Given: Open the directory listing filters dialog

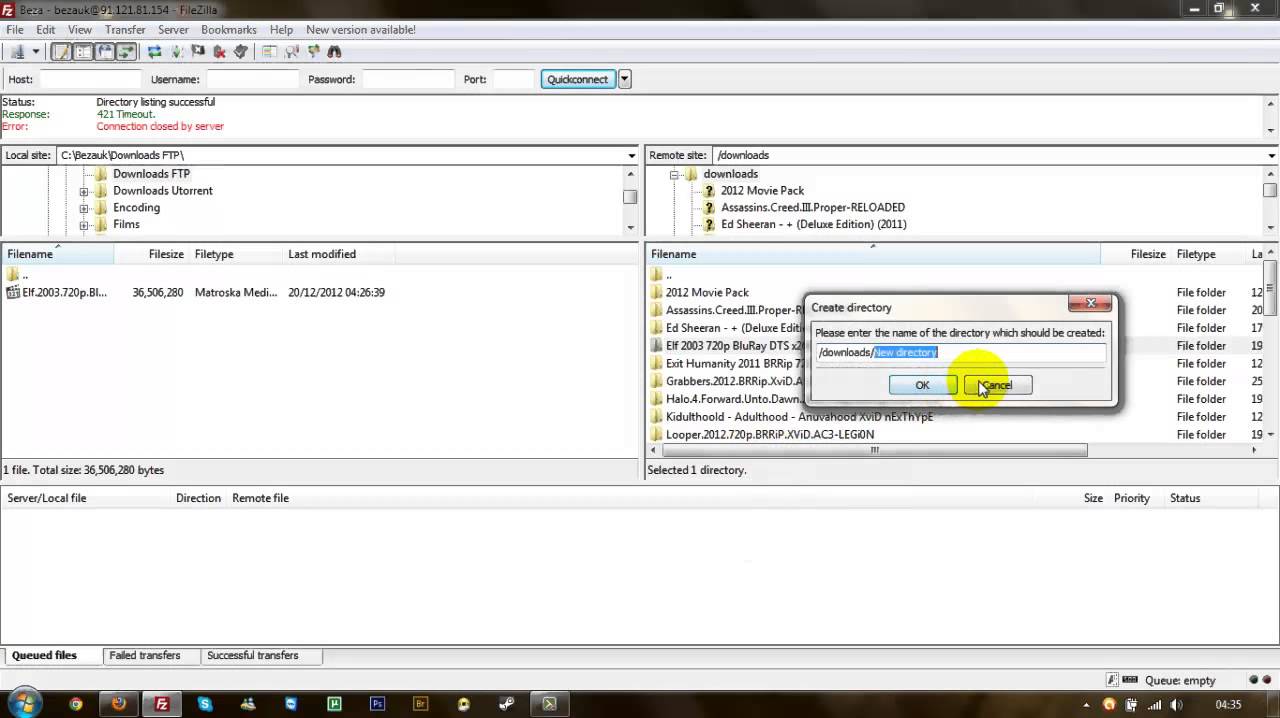Looking at the screenshot, I should pyautogui.click(x=270, y=52).
